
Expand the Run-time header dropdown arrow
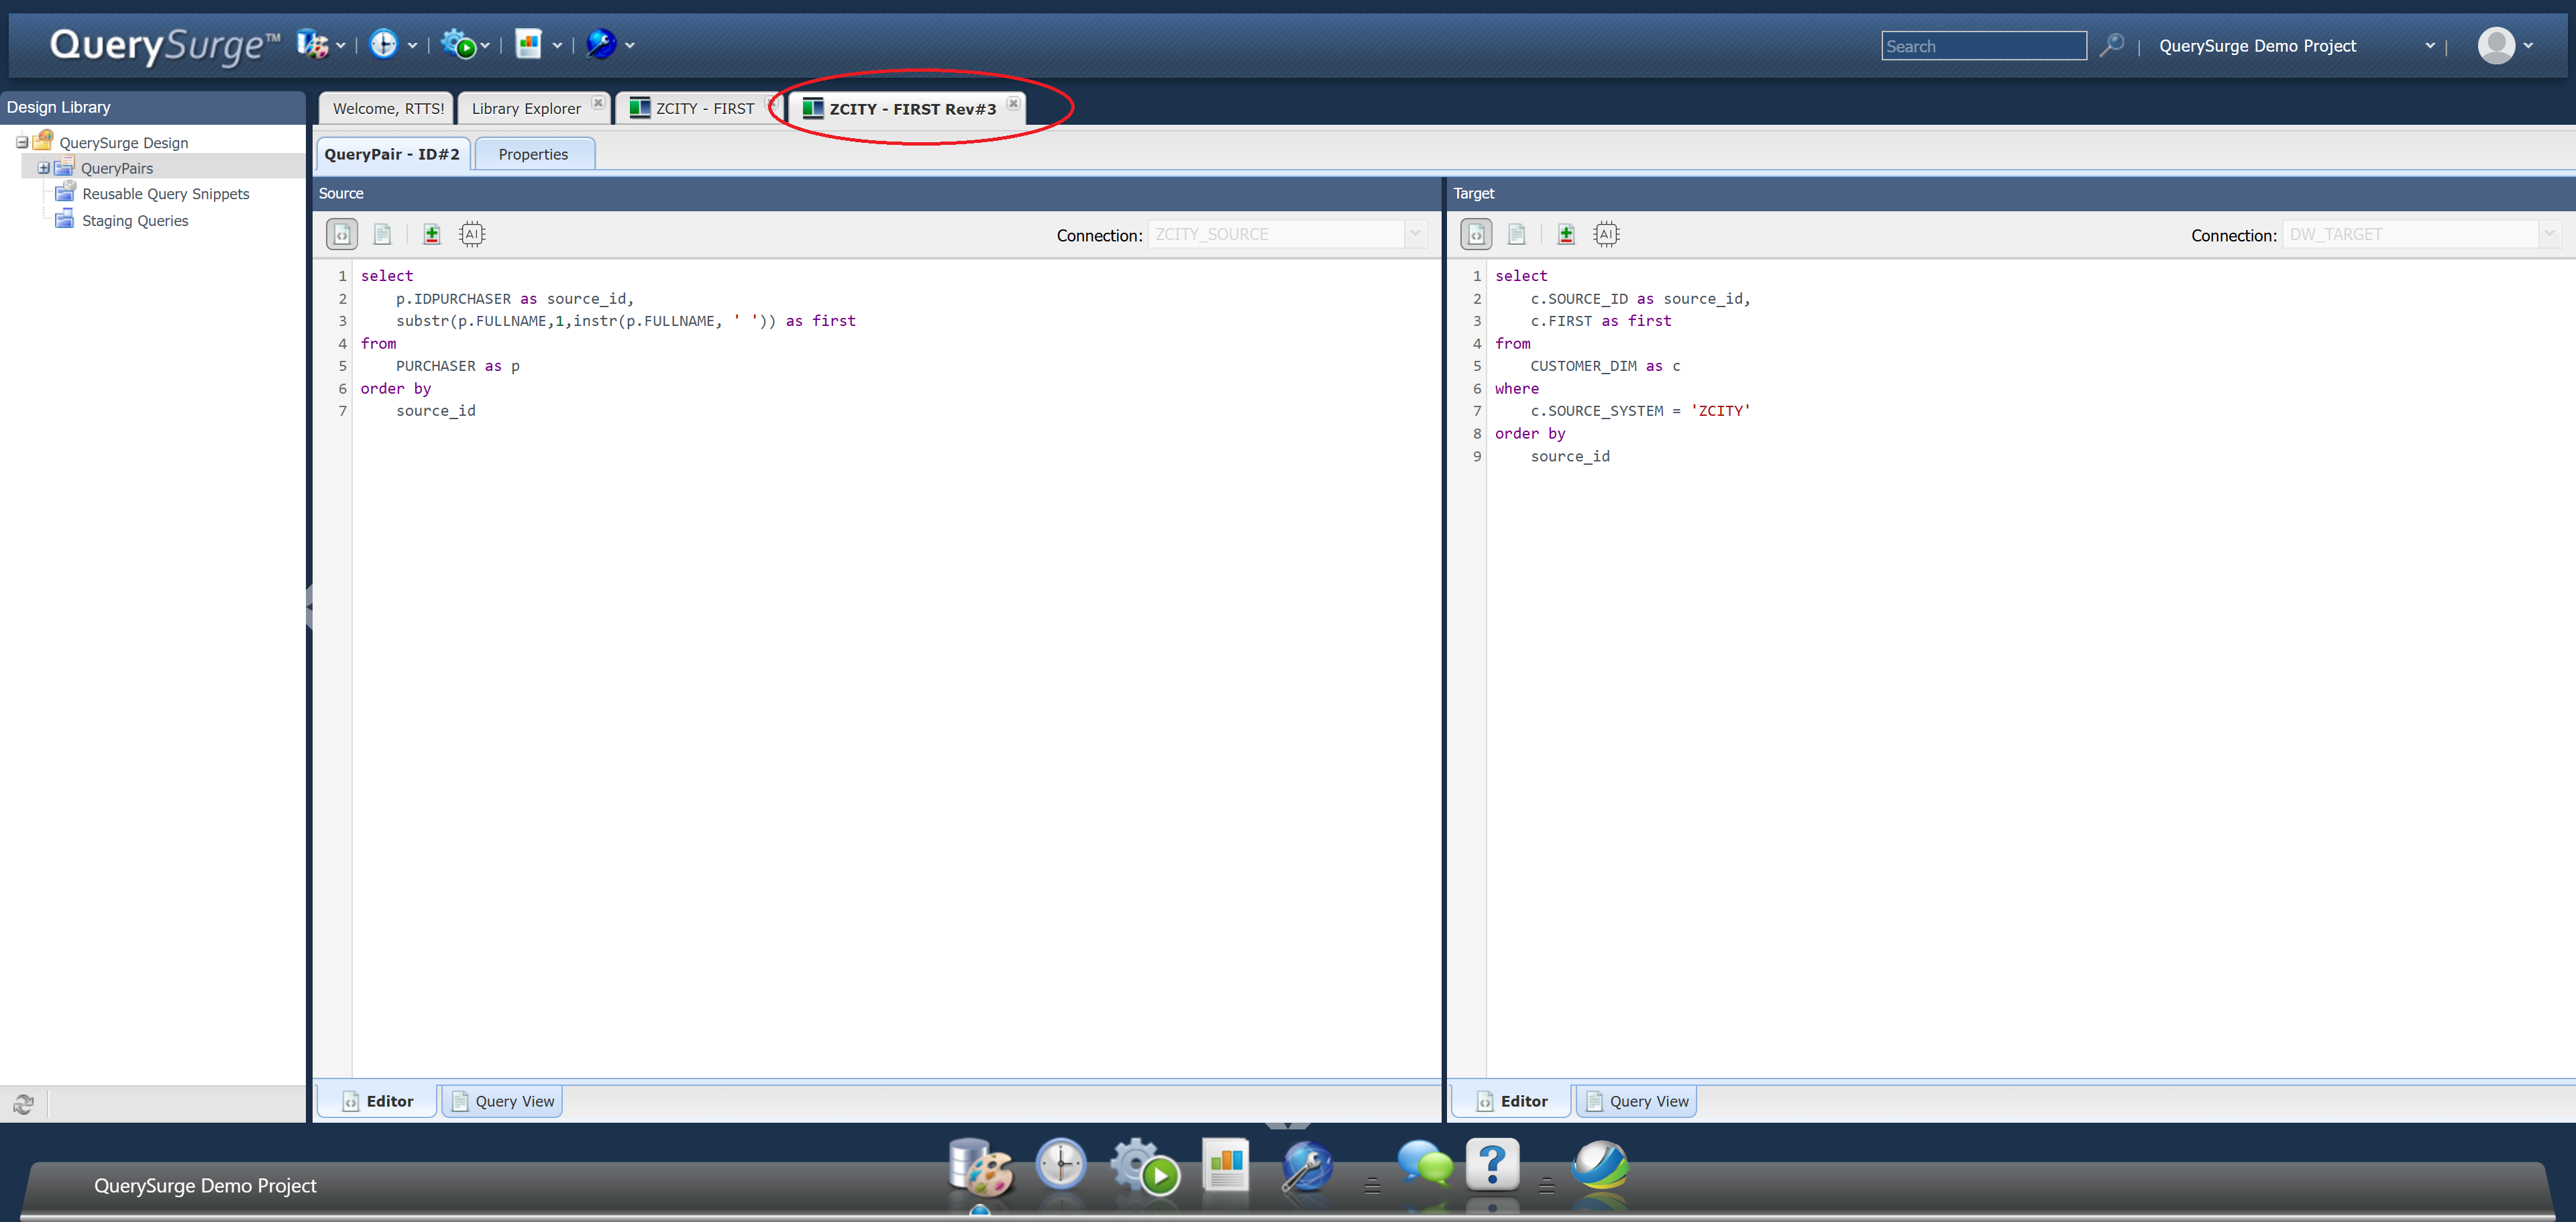click(485, 45)
